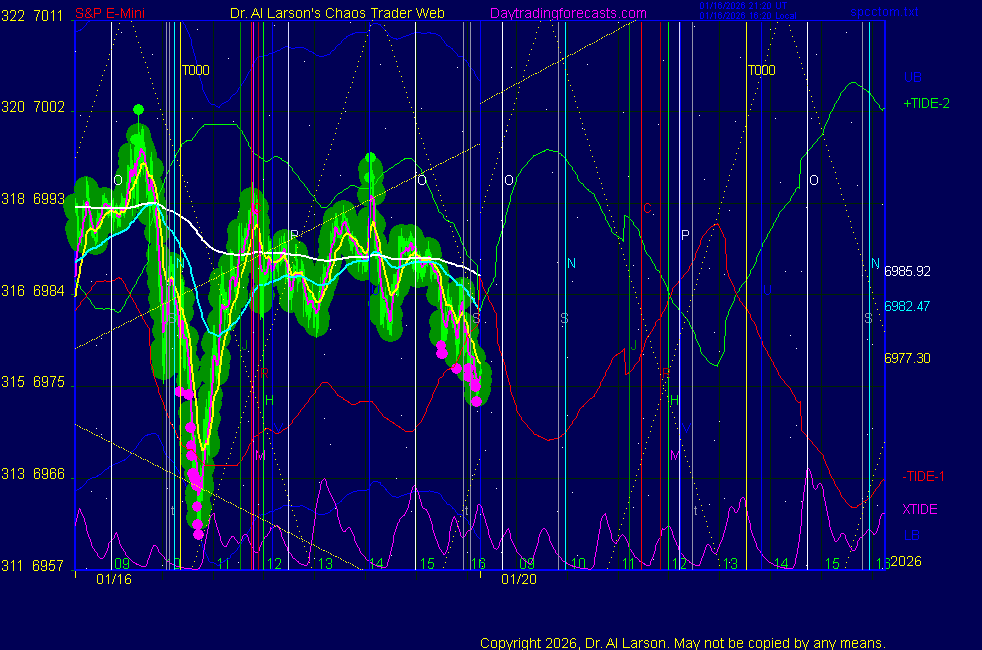Click the cyan 6982.47 price value
This screenshot has height=650, width=982.
pyautogui.click(x=907, y=305)
